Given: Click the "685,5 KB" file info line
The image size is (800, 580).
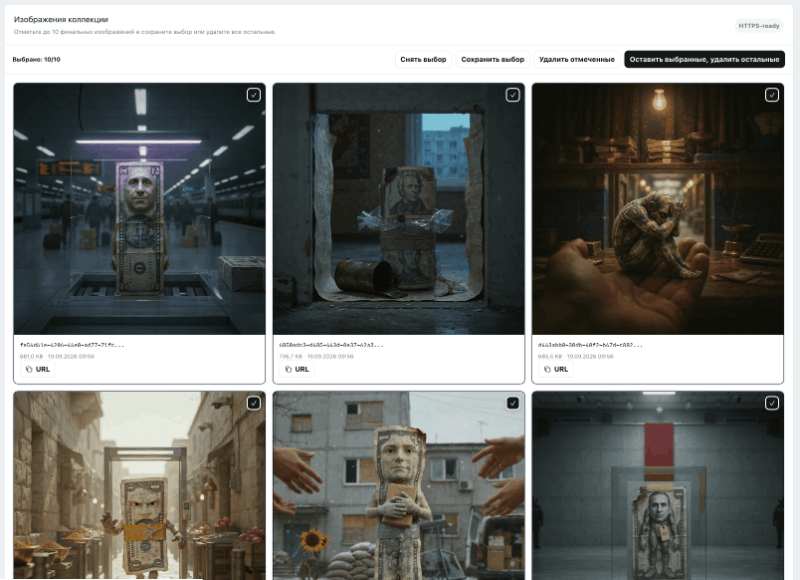Looking at the screenshot, I should pyautogui.click(x=576, y=357).
